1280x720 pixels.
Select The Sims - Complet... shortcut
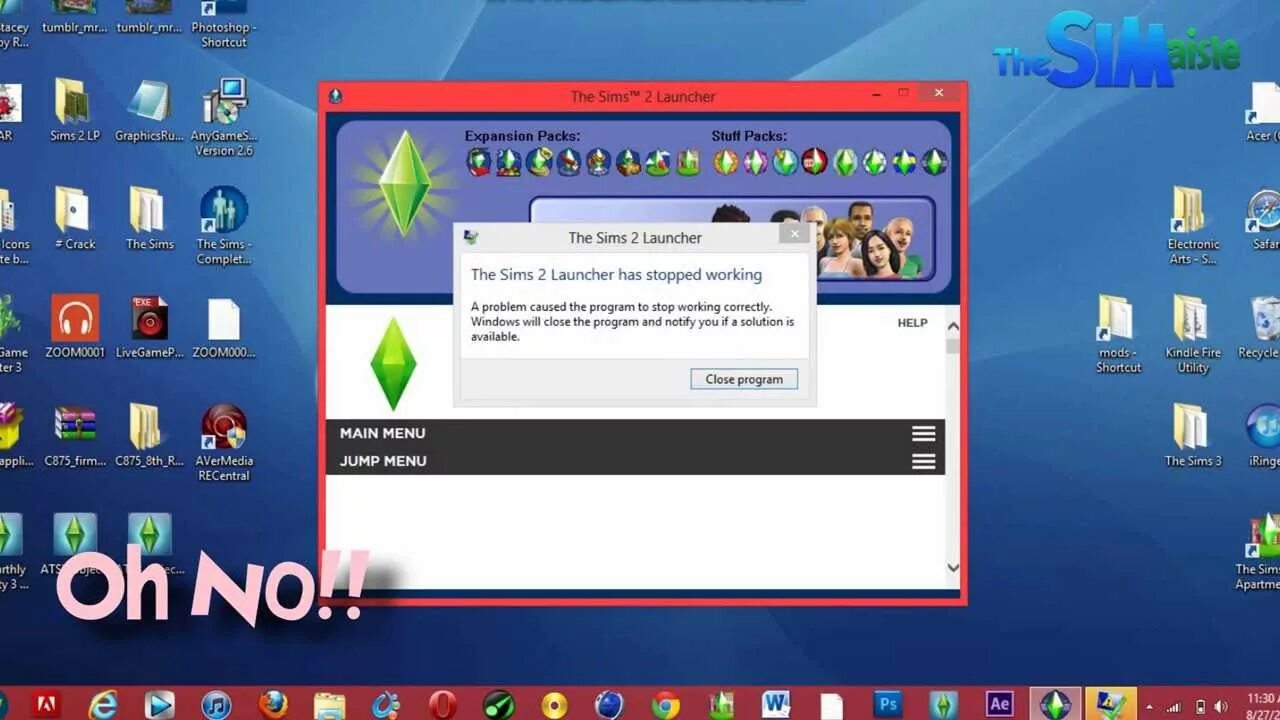[224, 225]
